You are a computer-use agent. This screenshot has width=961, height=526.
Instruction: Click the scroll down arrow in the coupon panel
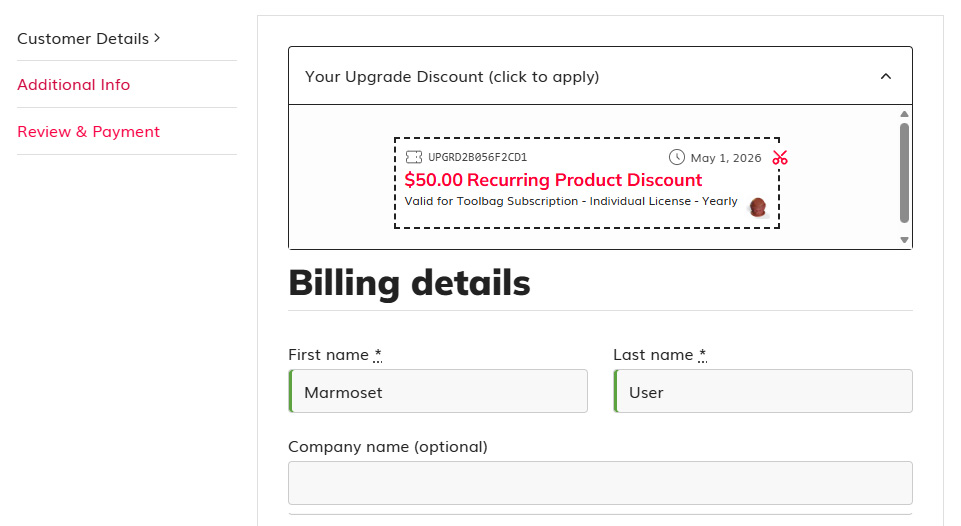pos(904,240)
